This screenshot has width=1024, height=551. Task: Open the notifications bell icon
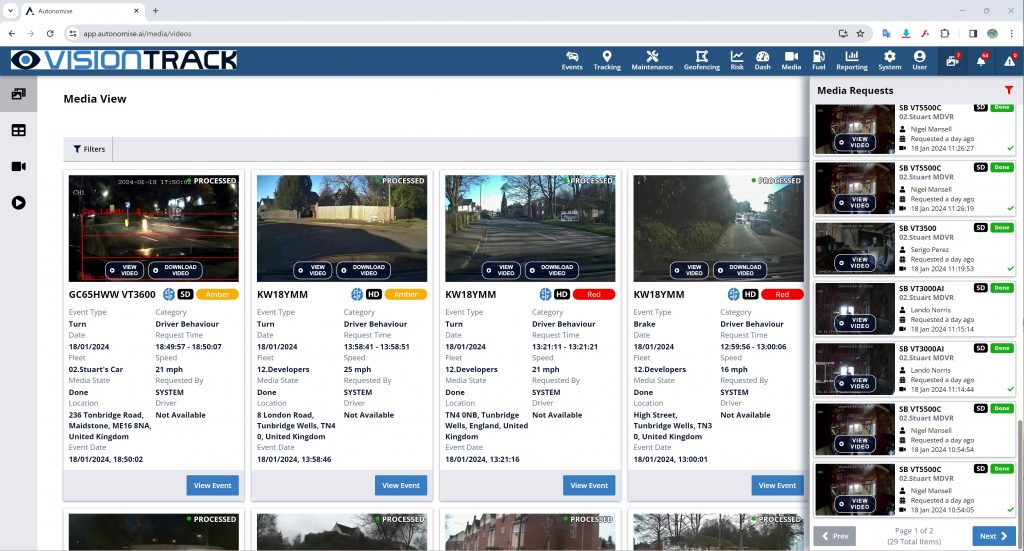(x=981, y=61)
